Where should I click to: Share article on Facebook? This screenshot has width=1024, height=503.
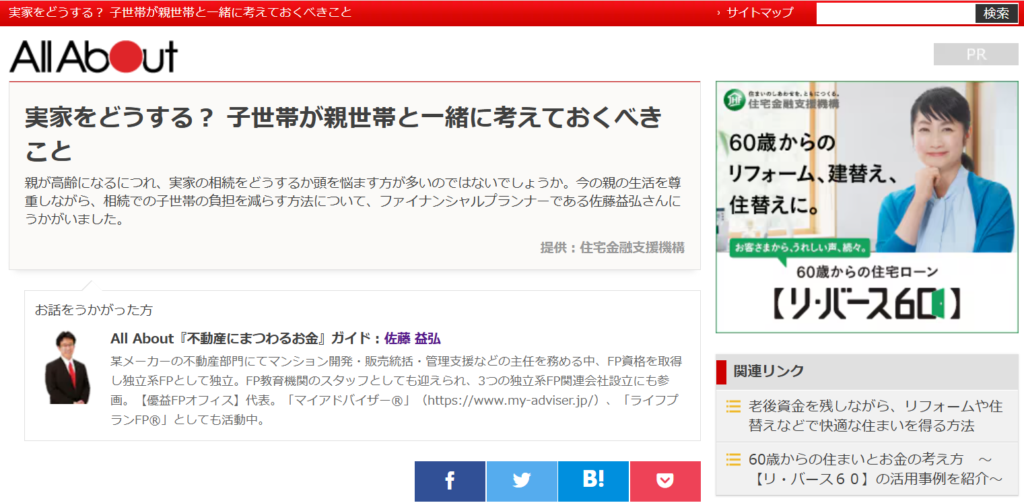coord(450,481)
